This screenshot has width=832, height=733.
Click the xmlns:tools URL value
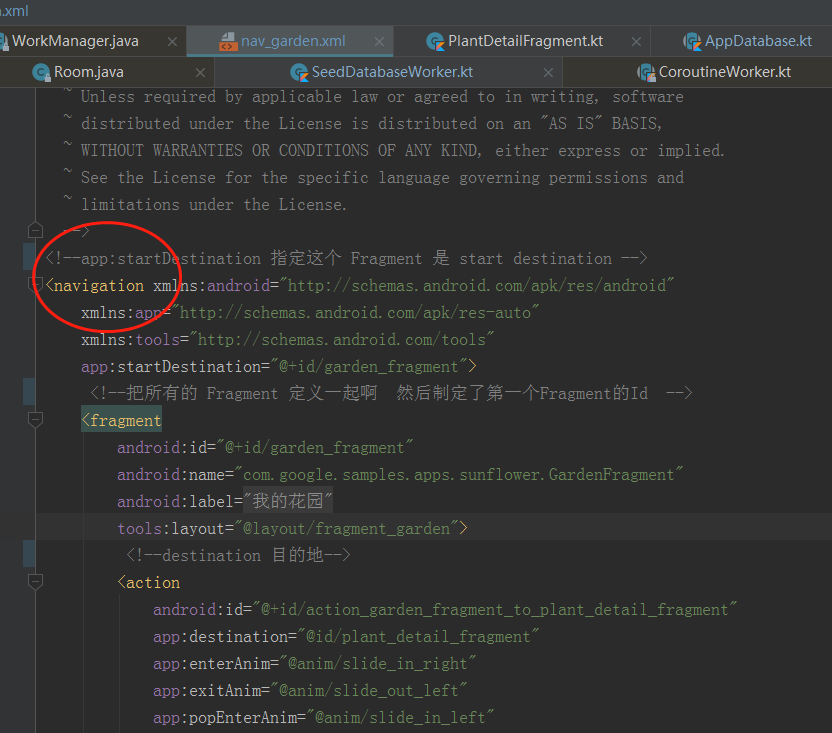342,340
